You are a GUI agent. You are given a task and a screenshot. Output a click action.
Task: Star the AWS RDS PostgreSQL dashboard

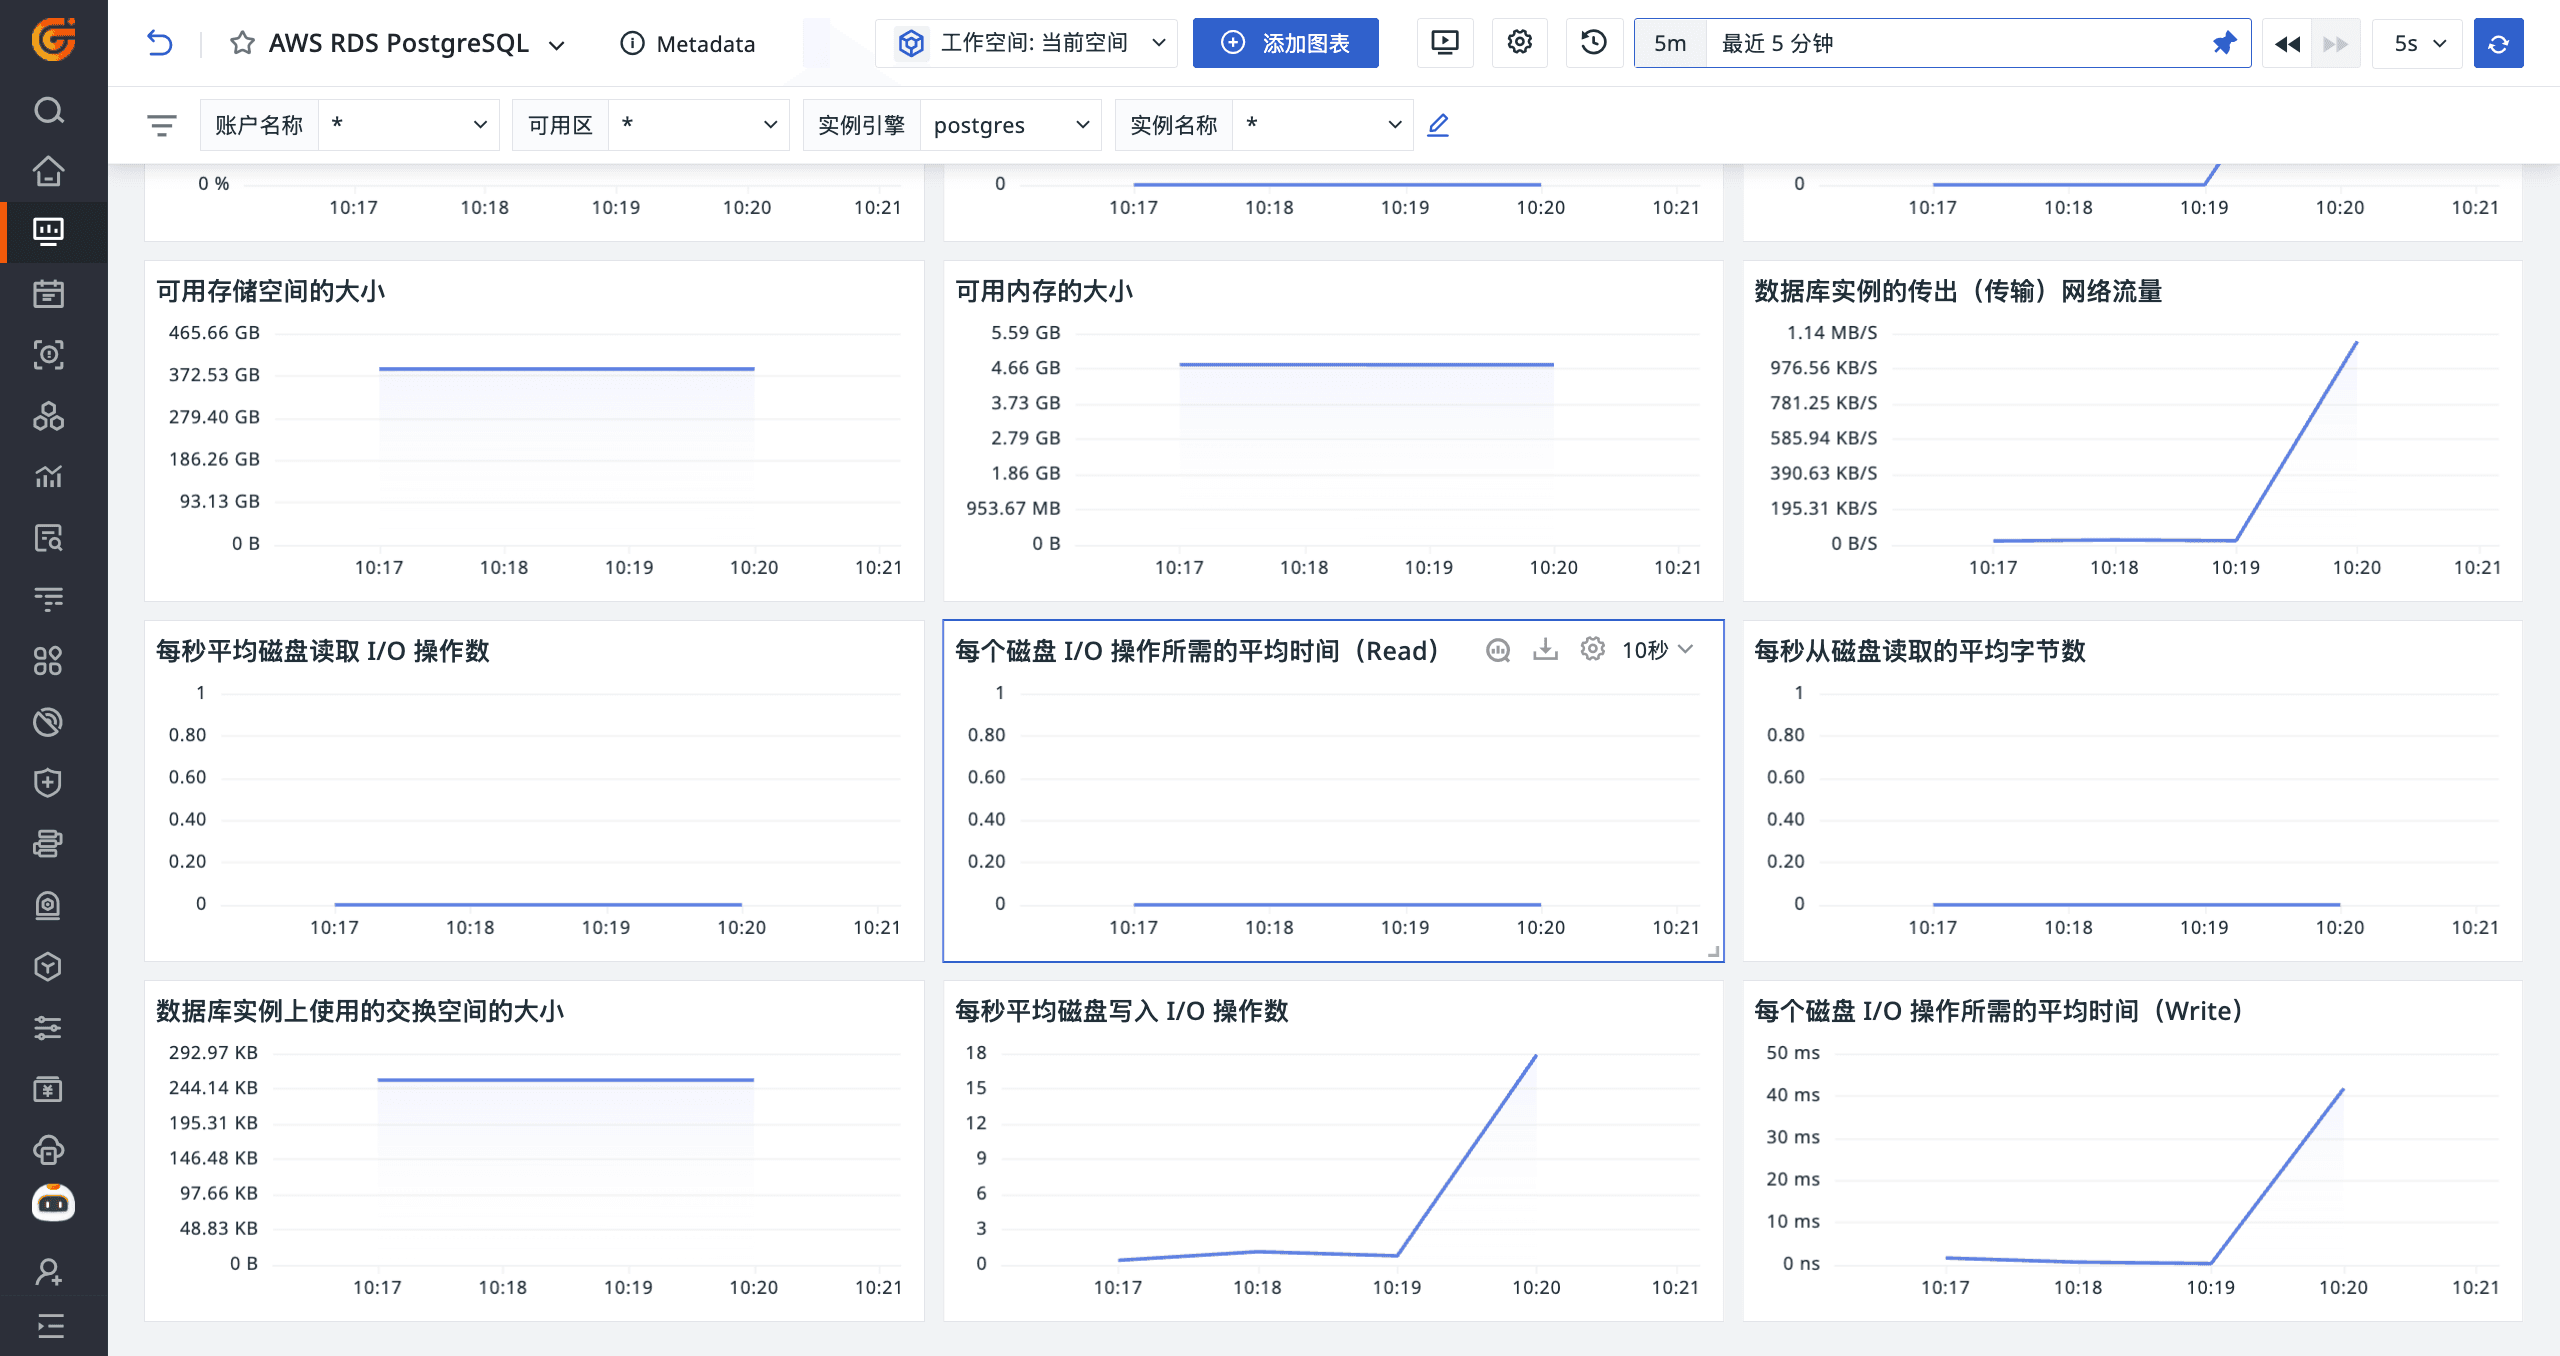tap(242, 43)
